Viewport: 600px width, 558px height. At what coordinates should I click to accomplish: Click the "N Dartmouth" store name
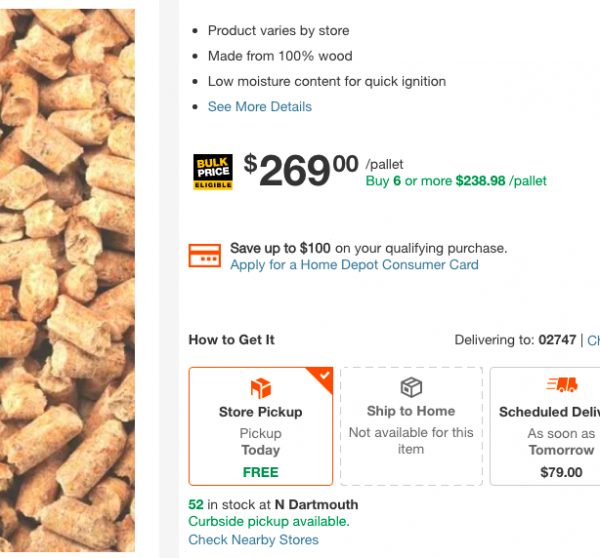316,504
